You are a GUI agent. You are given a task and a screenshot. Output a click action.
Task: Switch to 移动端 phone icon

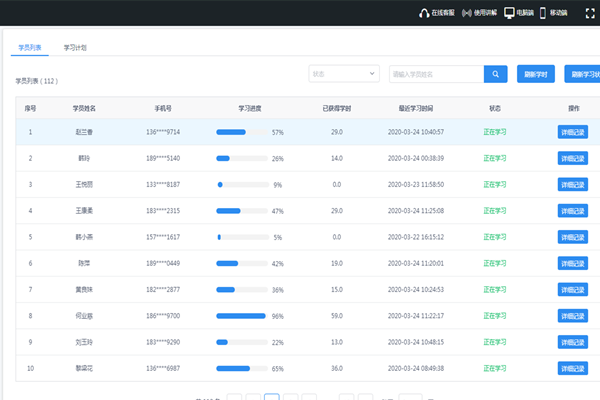543,13
